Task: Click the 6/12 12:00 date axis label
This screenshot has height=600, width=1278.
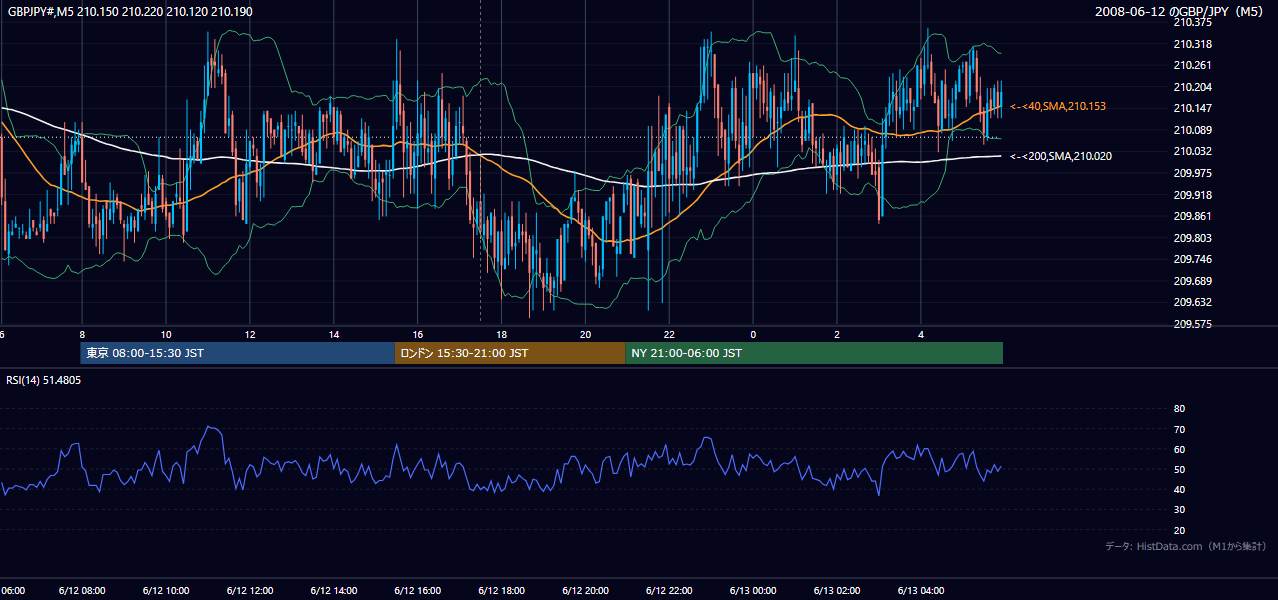Action: pos(250,590)
